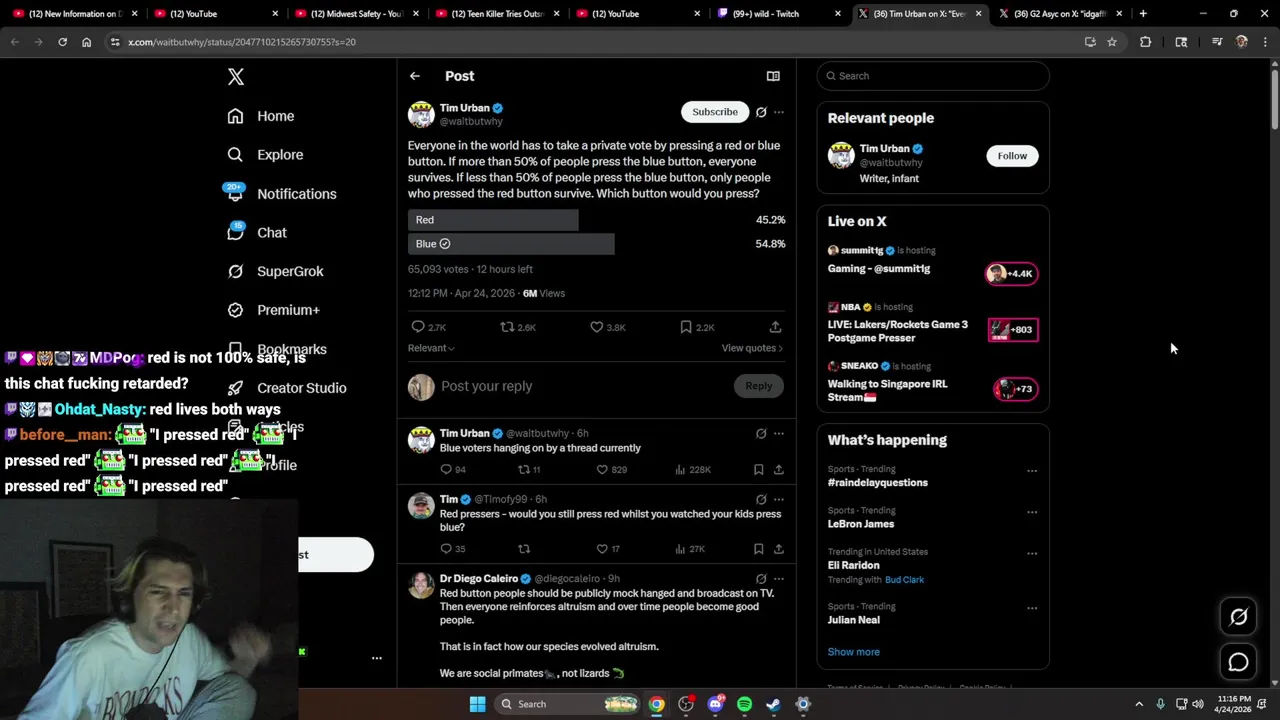Go back with the Post arrow
The height and width of the screenshot is (720, 1280).
[414, 76]
